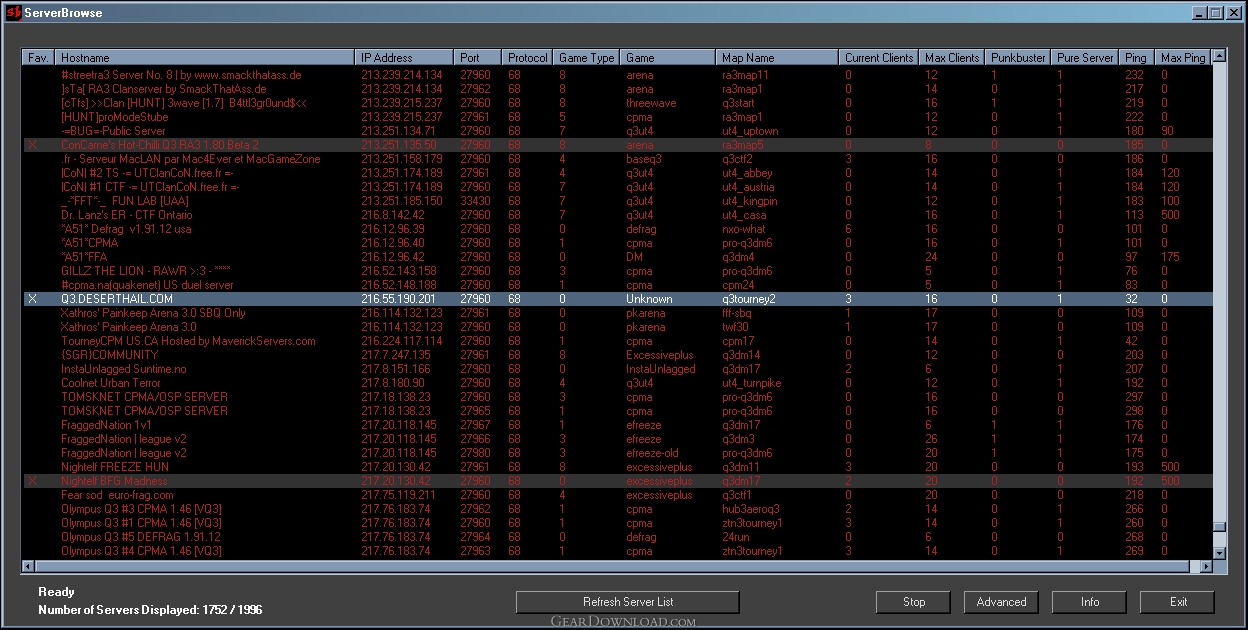The image size is (1248, 630).
Task: Click the horizontal scrollbar thumb
Action: point(612,567)
